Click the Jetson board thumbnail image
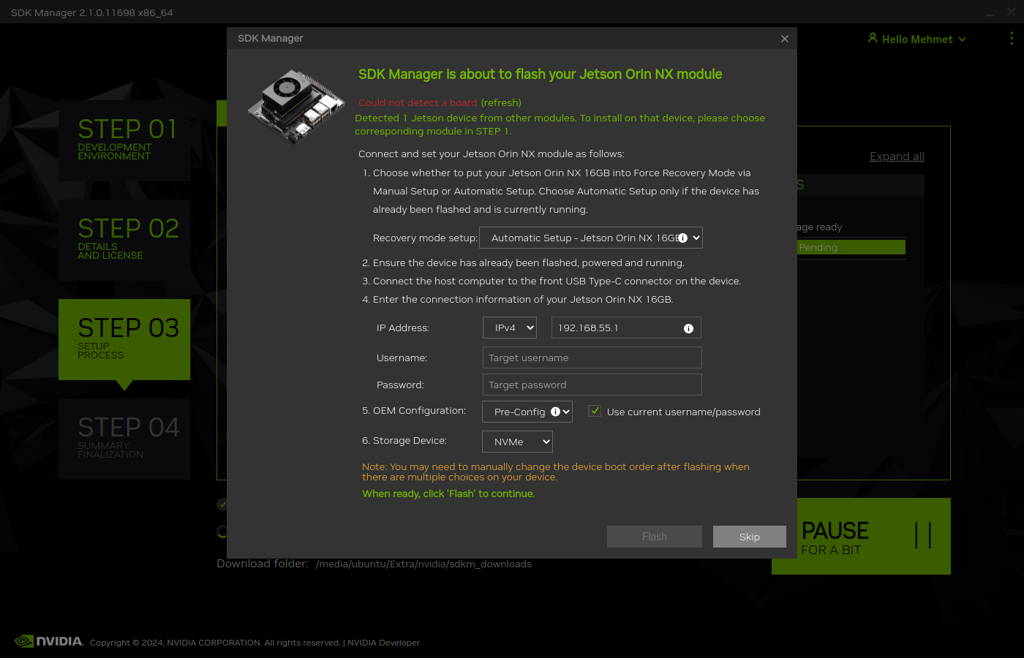The height and width of the screenshot is (658, 1024). pos(296,106)
